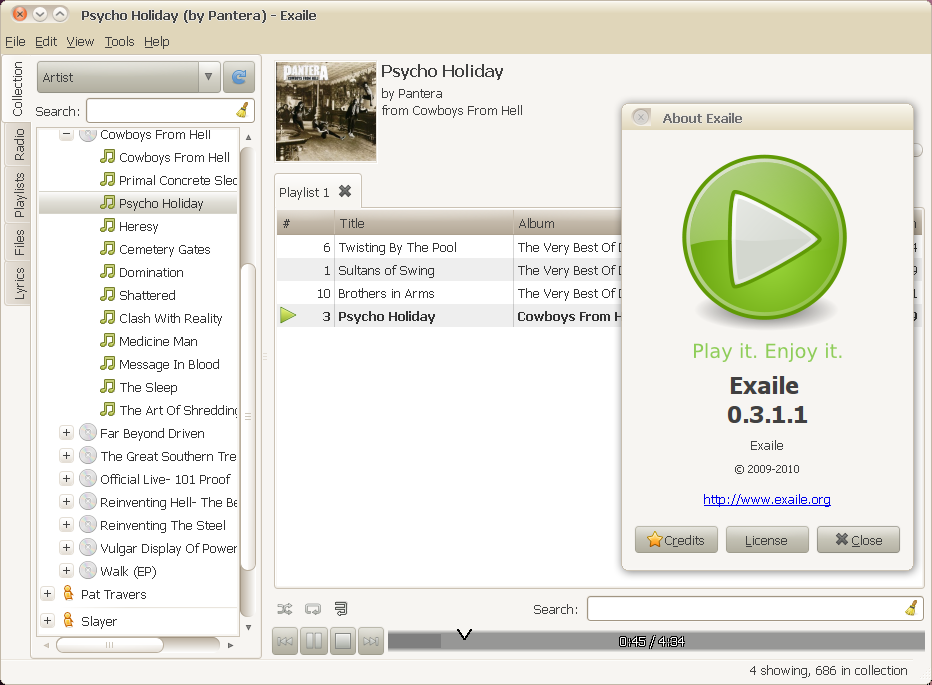The width and height of the screenshot is (932, 685).
Task: Open the http://www.exaile.org link
Action: pos(767,499)
